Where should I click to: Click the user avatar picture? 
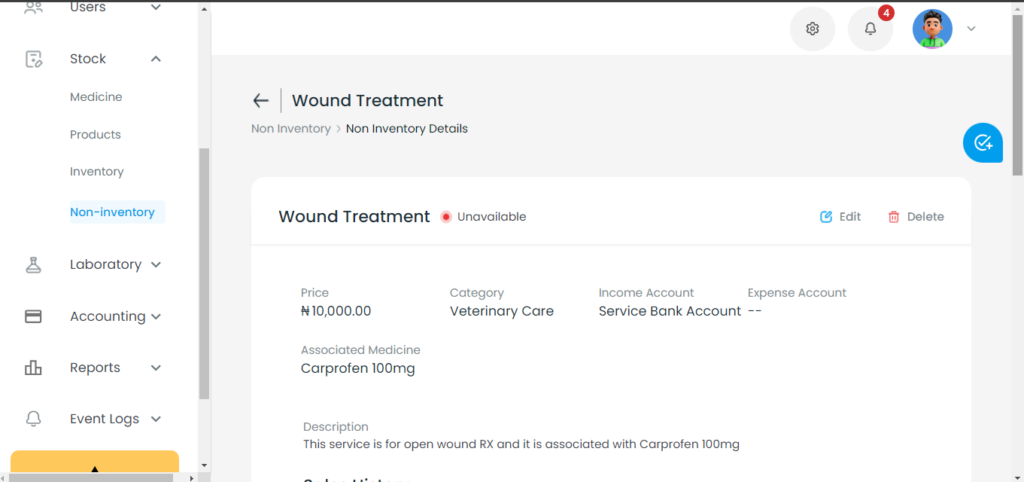click(x=932, y=29)
